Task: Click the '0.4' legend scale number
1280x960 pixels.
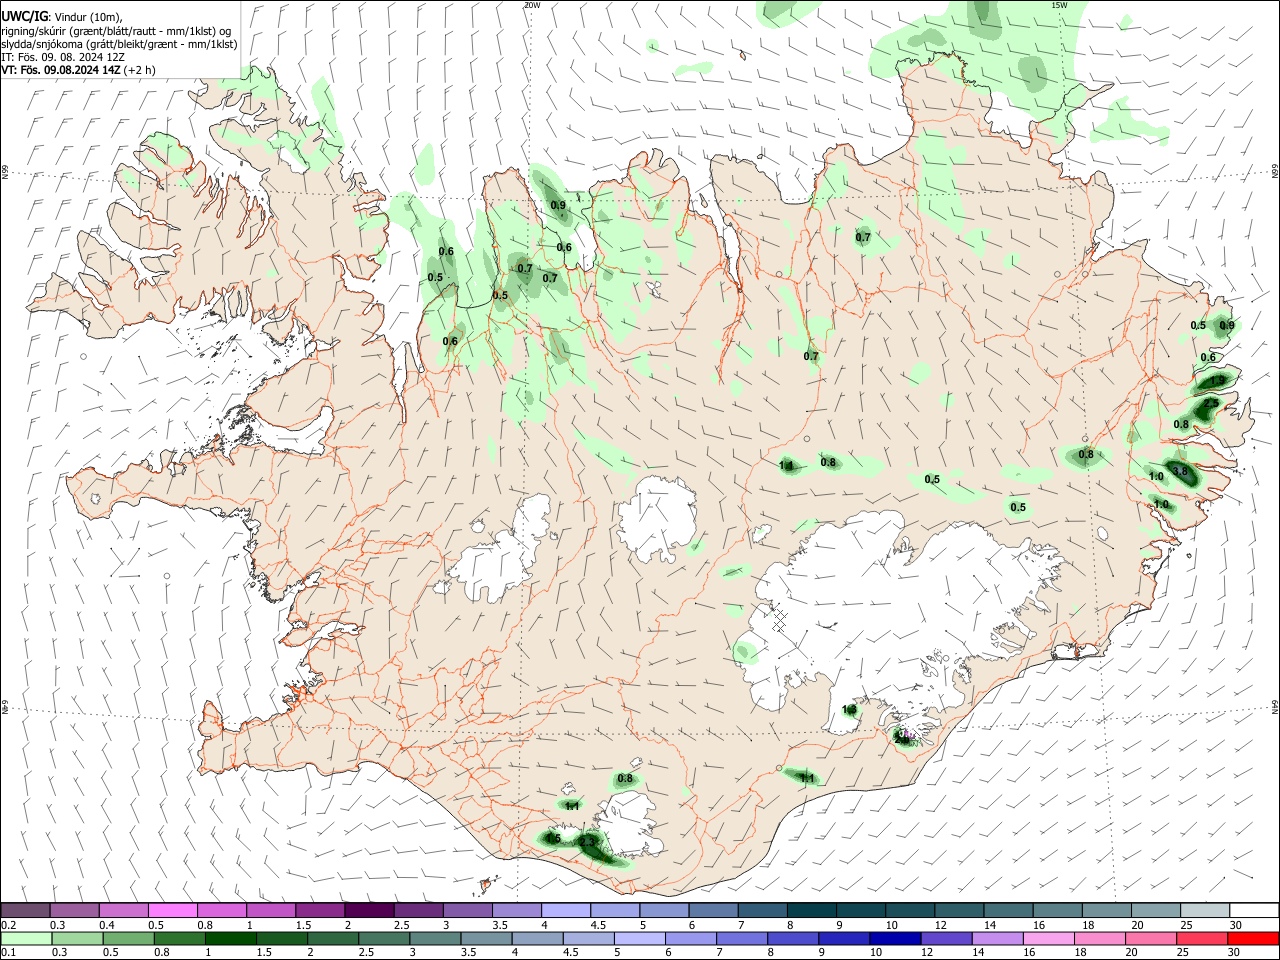Action: [x=107, y=925]
